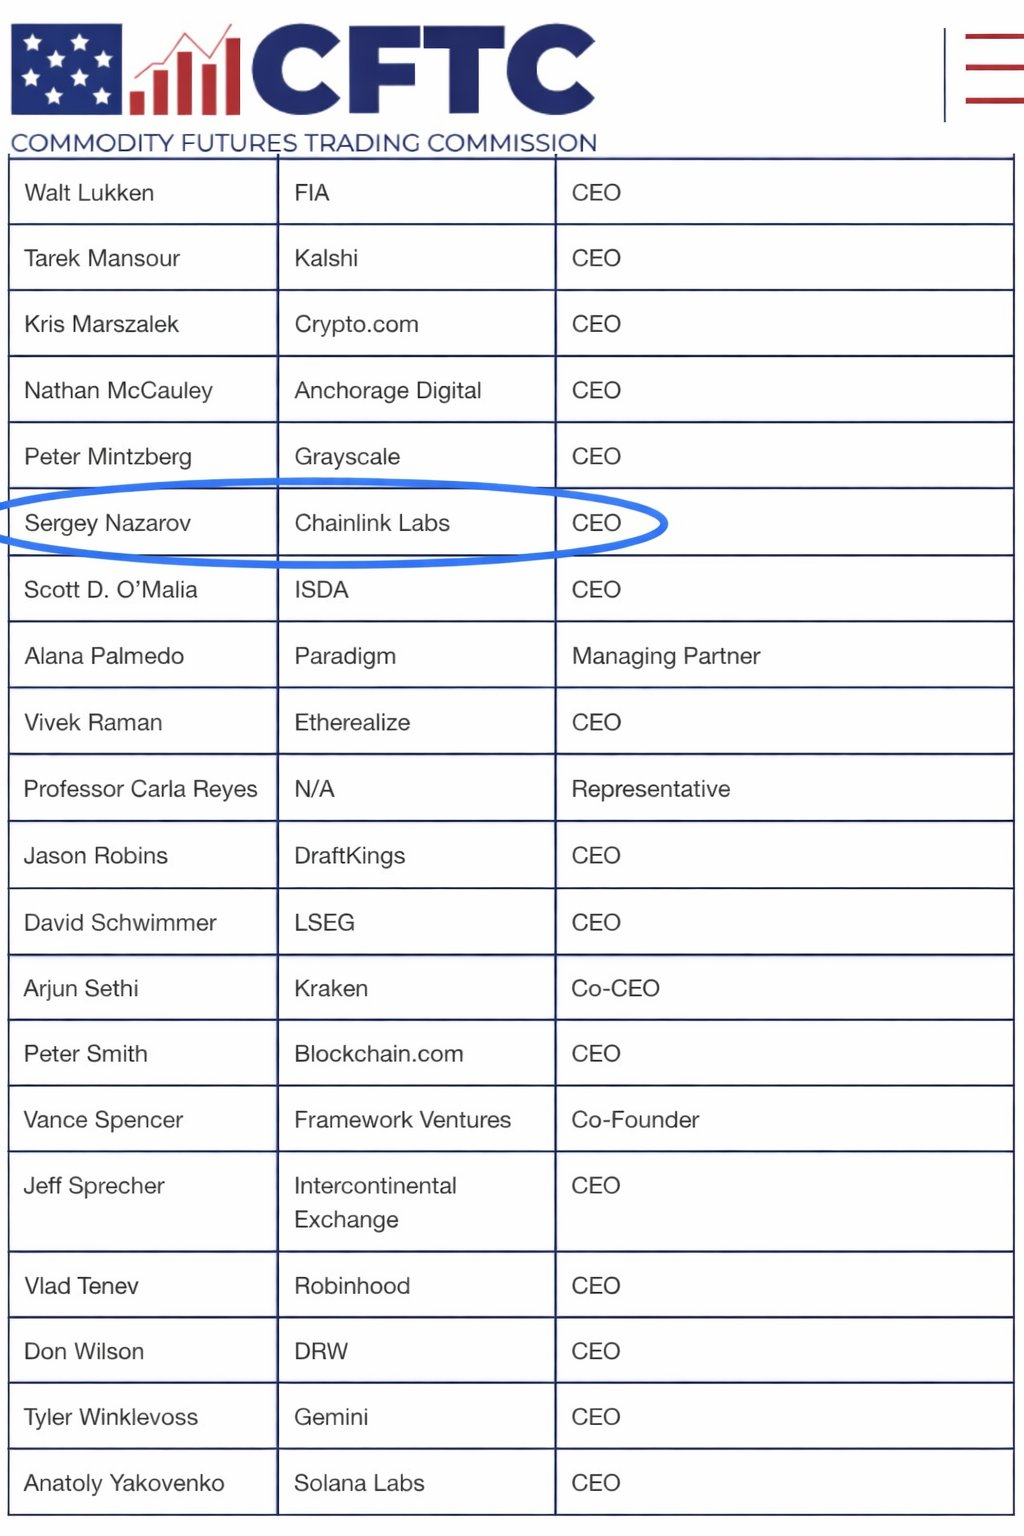Select the Kalshi organization cell

coord(326,258)
